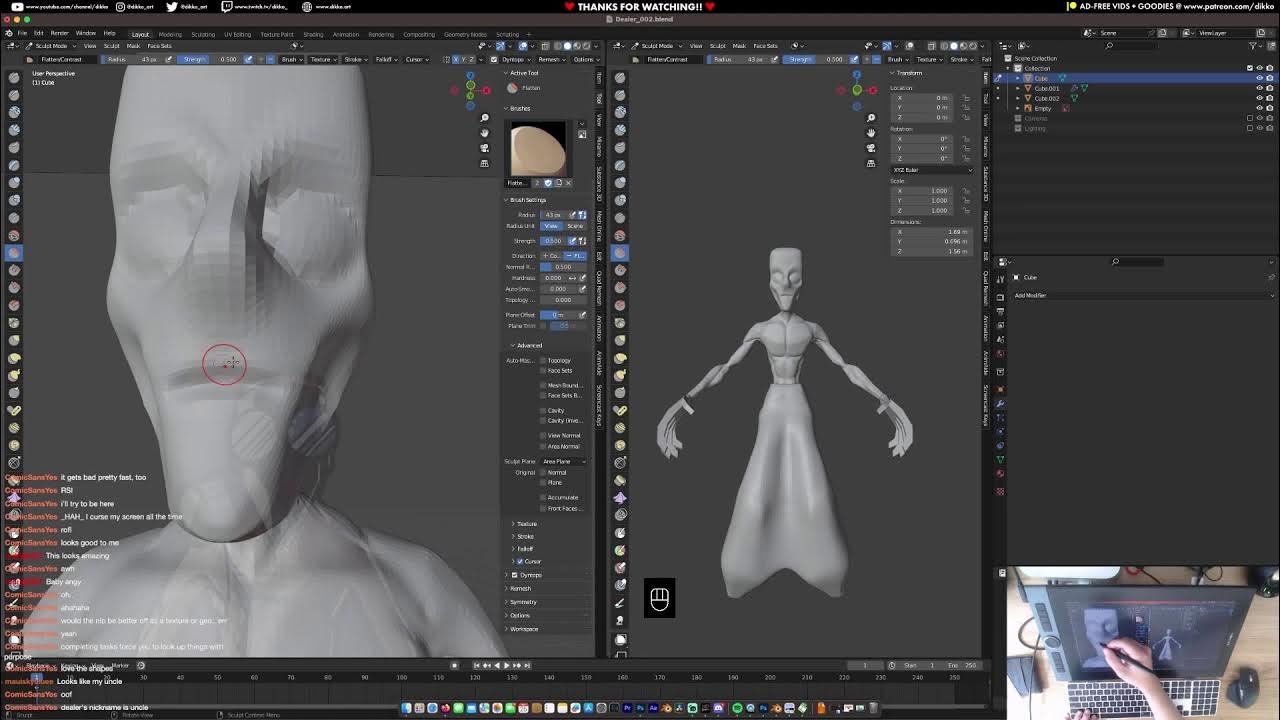Toggle perspective/orthographic grid icon in left viewport
Screen dimensions: 1280x720
click(485, 163)
